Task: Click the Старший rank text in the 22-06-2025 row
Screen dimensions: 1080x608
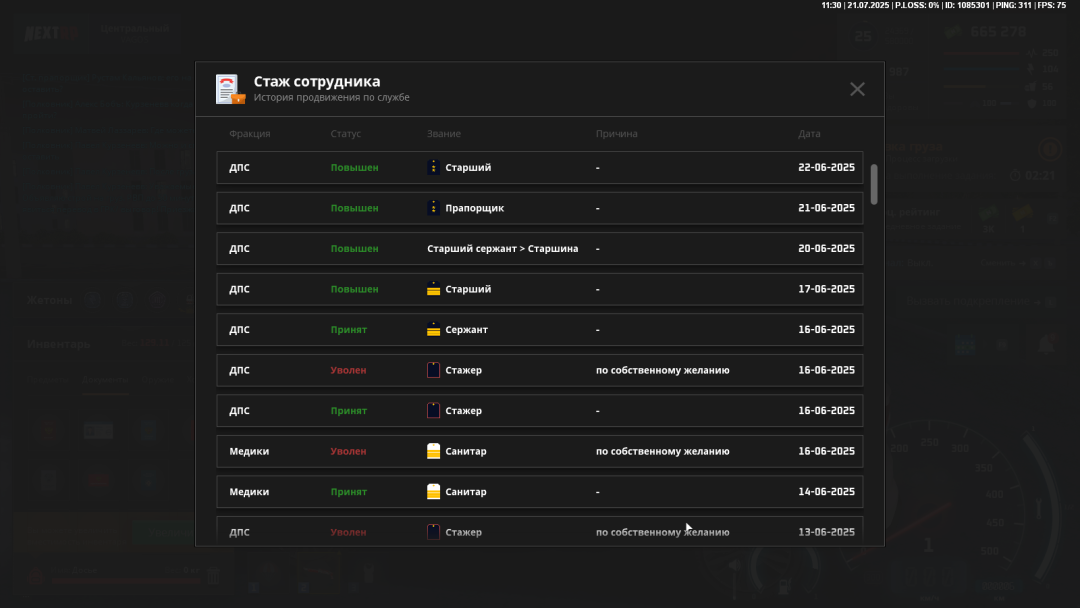Action: pyautogui.click(x=468, y=167)
